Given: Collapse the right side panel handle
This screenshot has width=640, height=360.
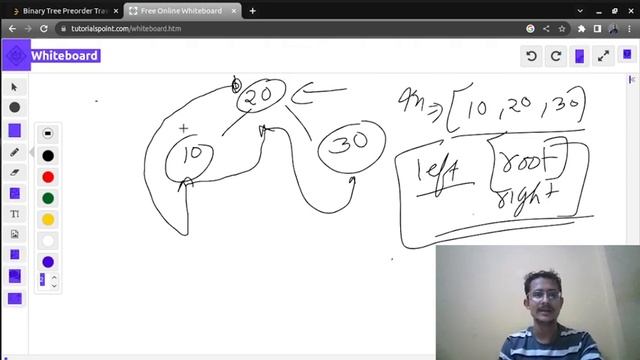Looking at the screenshot, I should (x=632, y=80).
